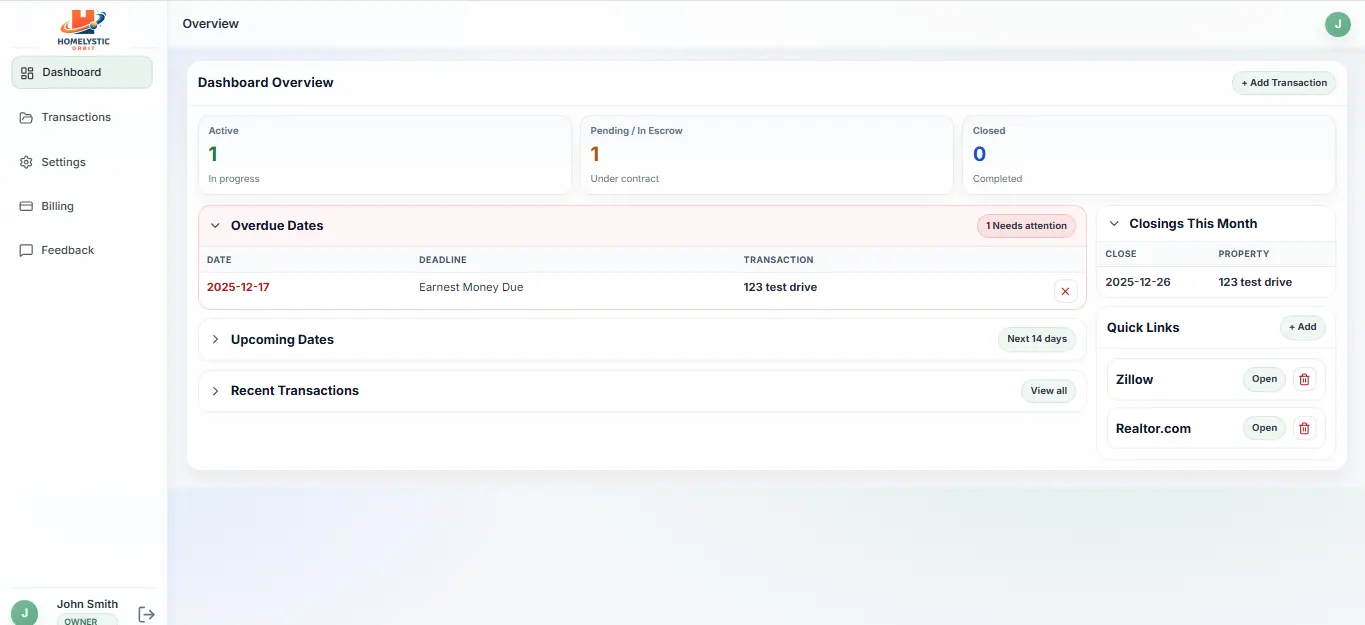
Task: Open the user avatar in the top bar
Action: point(1338,23)
